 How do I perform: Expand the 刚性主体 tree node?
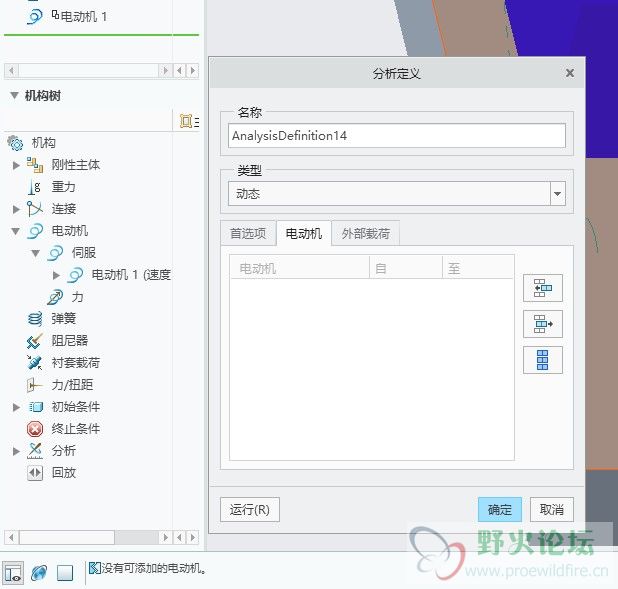[16, 165]
